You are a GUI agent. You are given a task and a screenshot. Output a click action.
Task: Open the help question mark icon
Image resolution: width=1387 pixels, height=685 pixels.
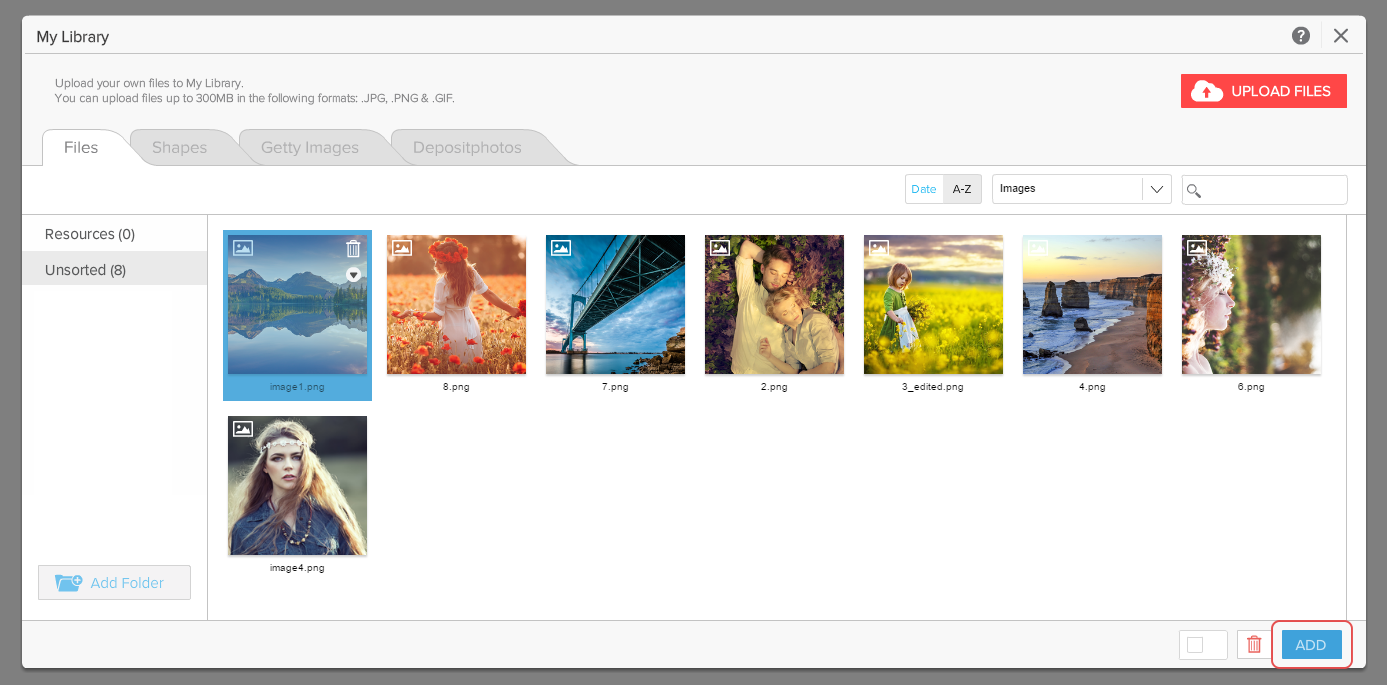tap(1300, 36)
